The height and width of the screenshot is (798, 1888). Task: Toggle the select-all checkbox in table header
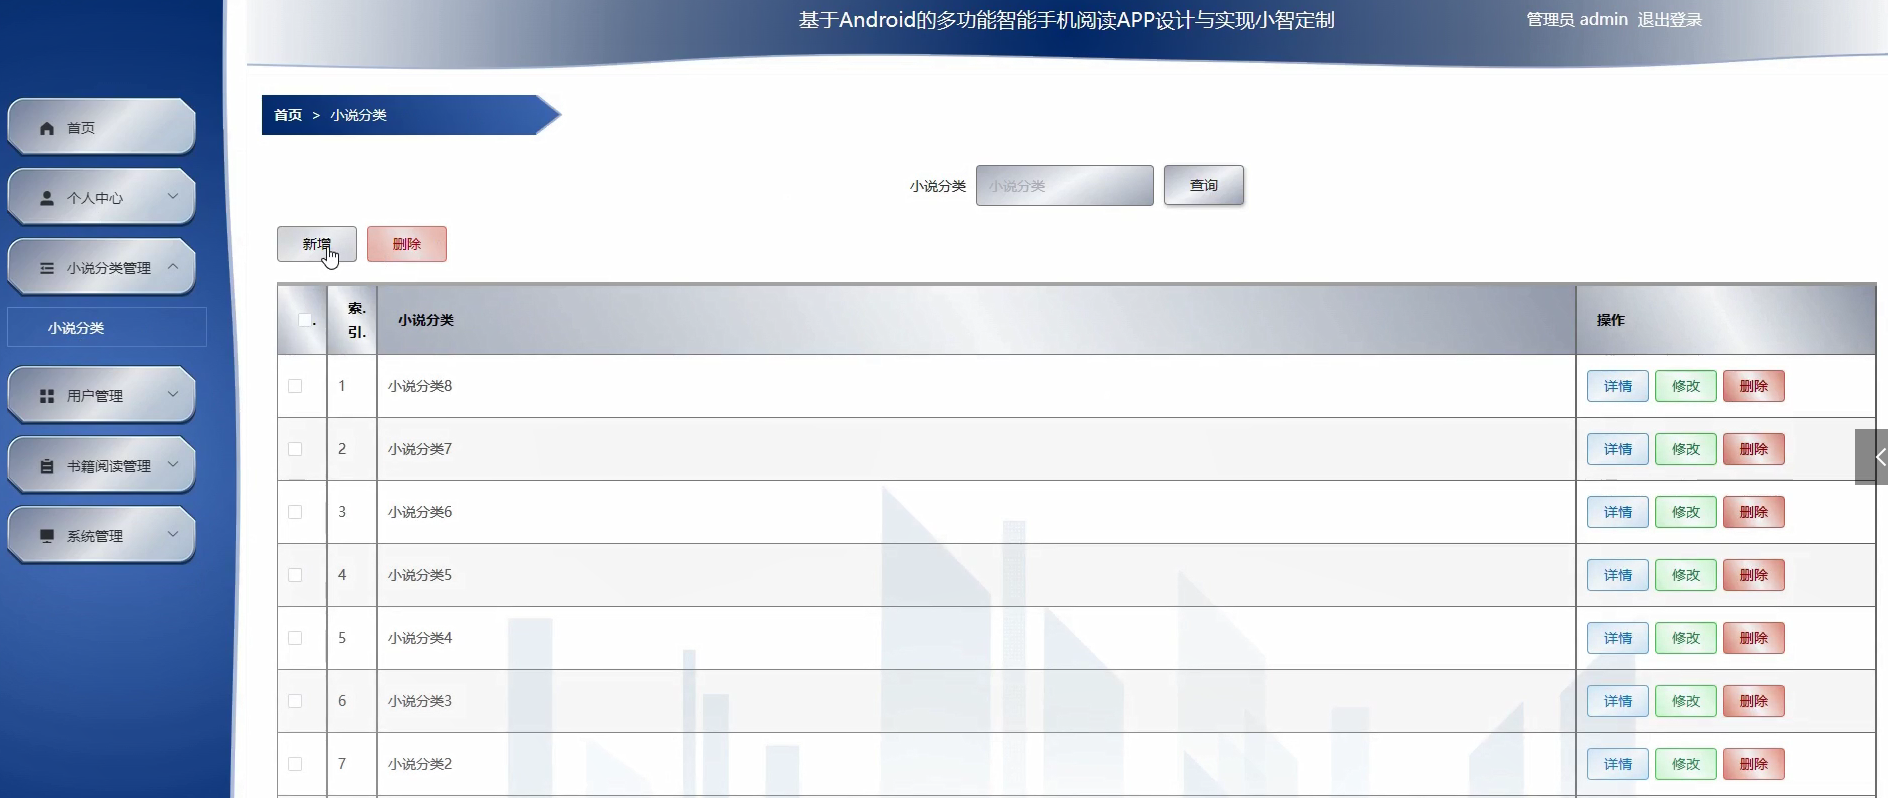305,320
